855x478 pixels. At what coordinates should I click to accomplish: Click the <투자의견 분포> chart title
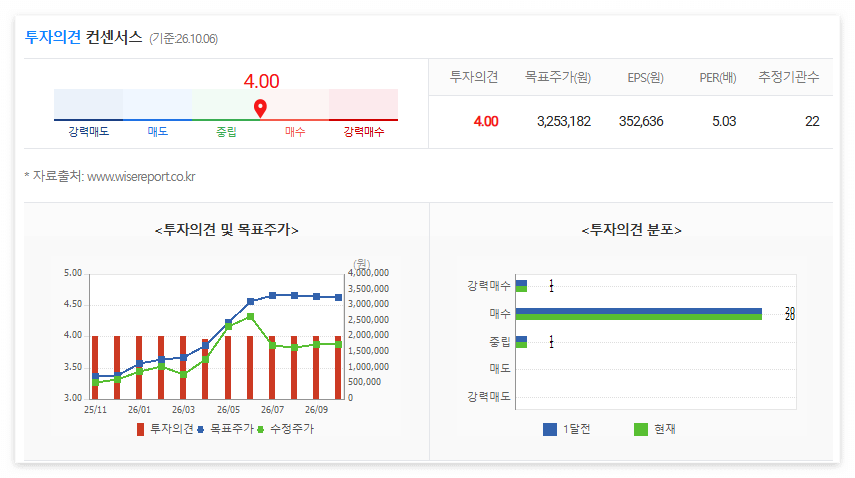click(x=631, y=230)
